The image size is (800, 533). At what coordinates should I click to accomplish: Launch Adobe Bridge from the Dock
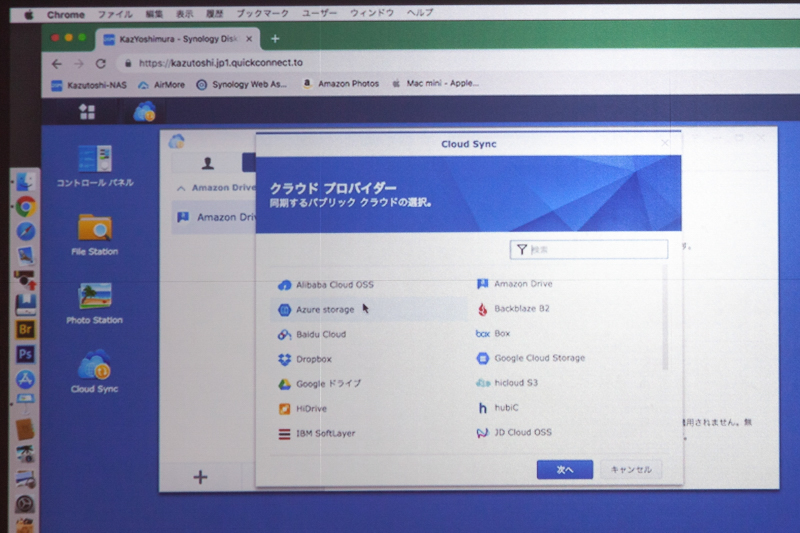(x=25, y=329)
